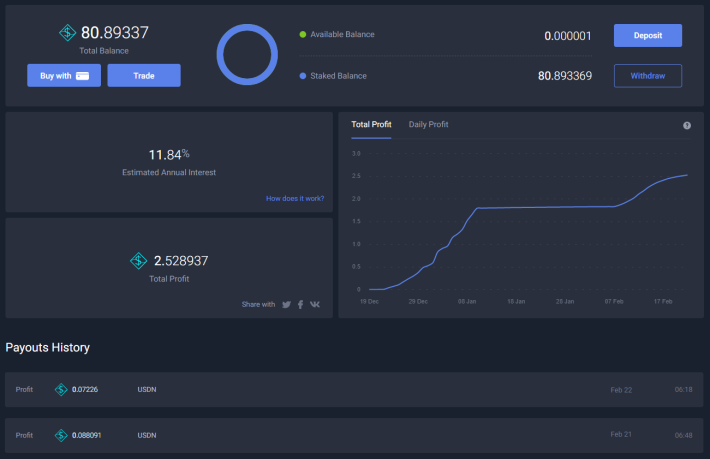Click the balance ring chart
This screenshot has height=459, width=710.
[x=247, y=55]
